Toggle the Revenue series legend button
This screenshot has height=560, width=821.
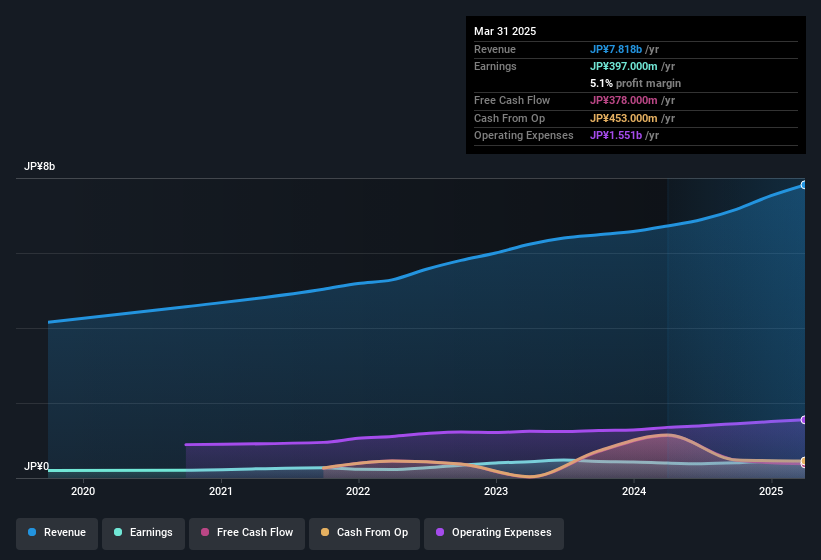point(57,533)
